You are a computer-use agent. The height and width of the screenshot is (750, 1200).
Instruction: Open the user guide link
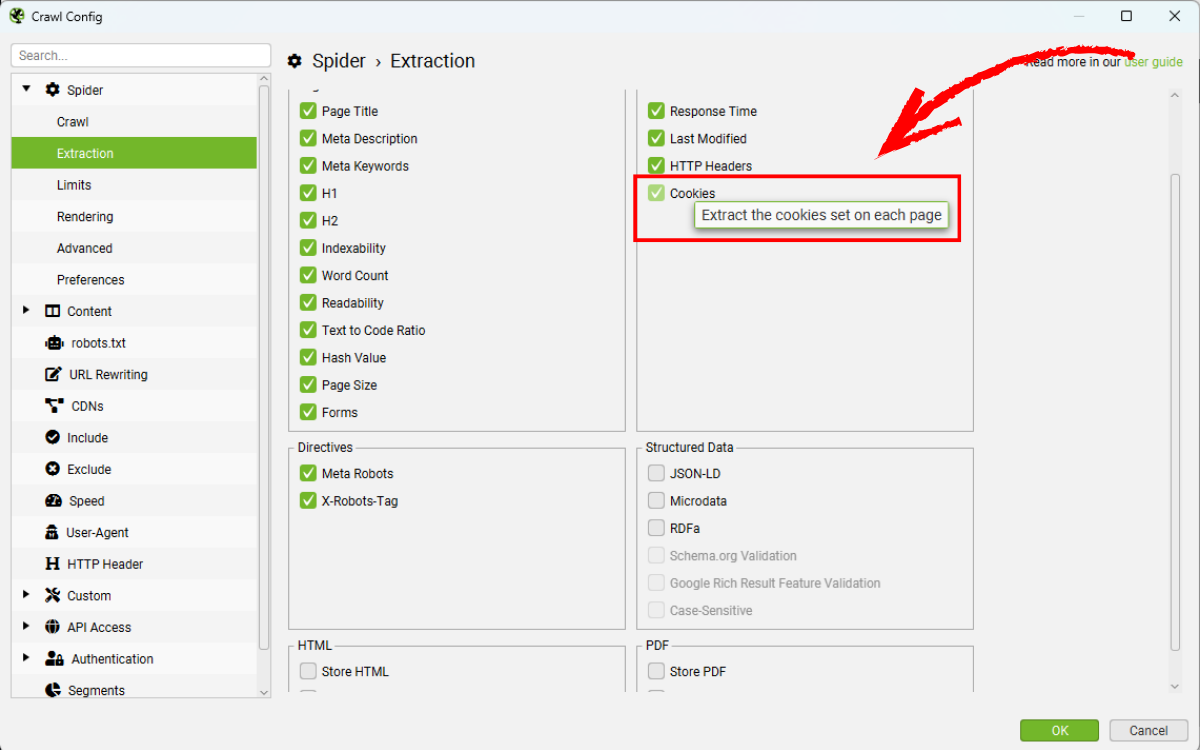pyautogui.click(x=1153, y=62)
